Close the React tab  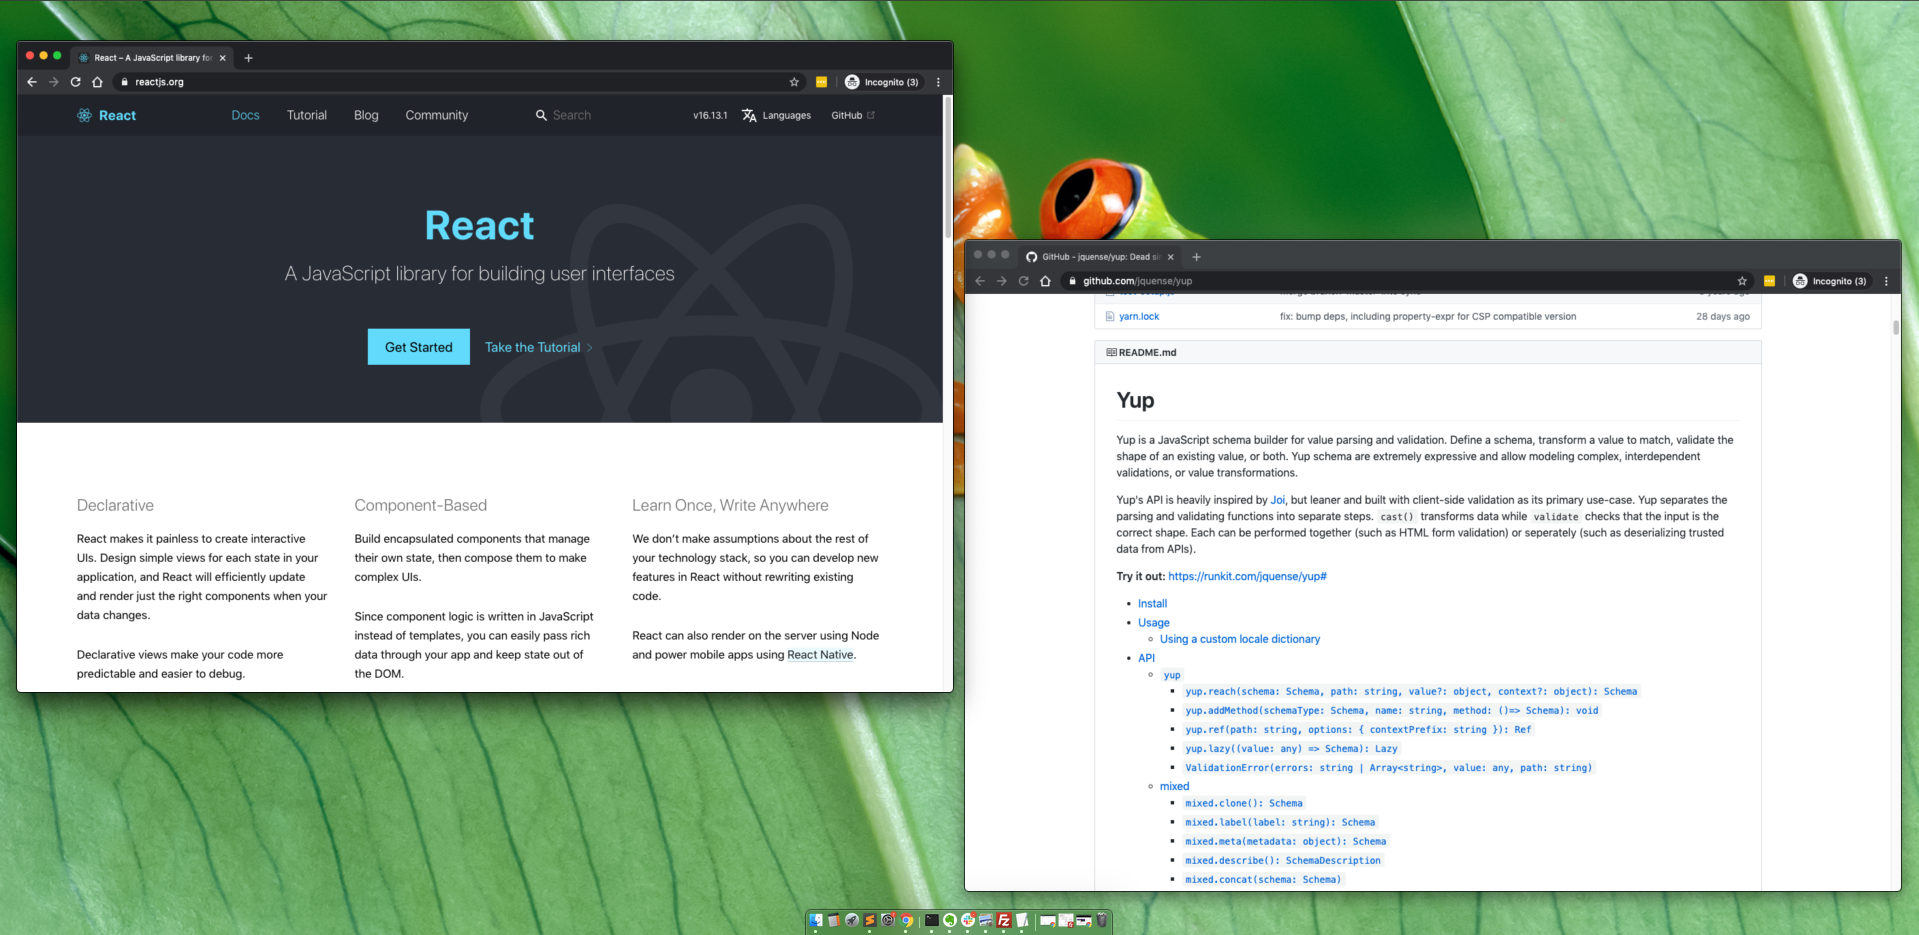(x=222, y=58)
